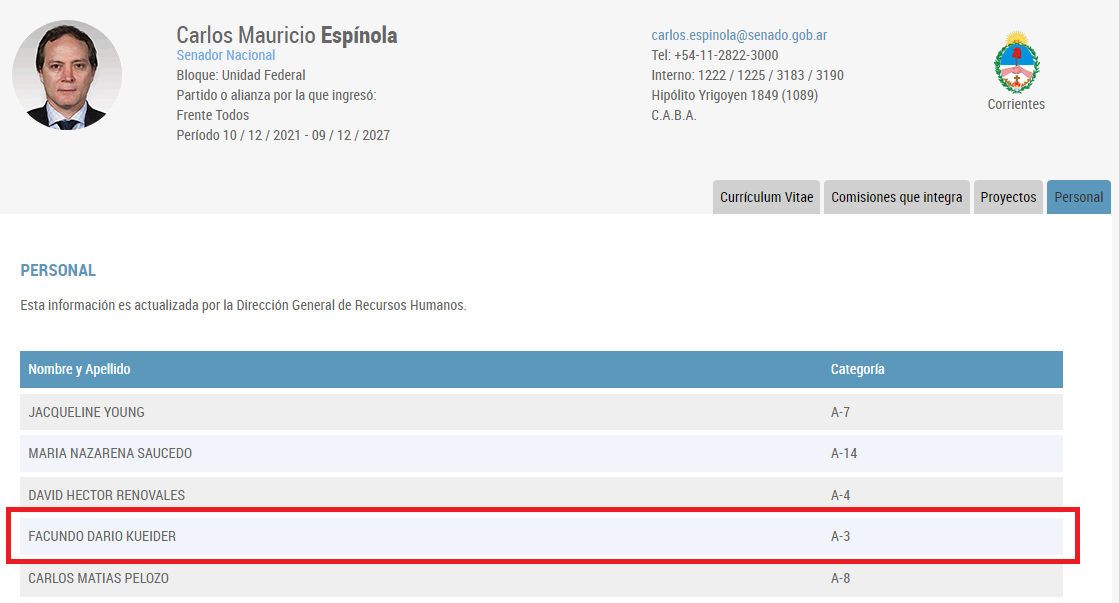The width and height of the screenshot is (1119, 603).
Task: Click the Nombre y Apellido column header
Action: coord(79,369)
